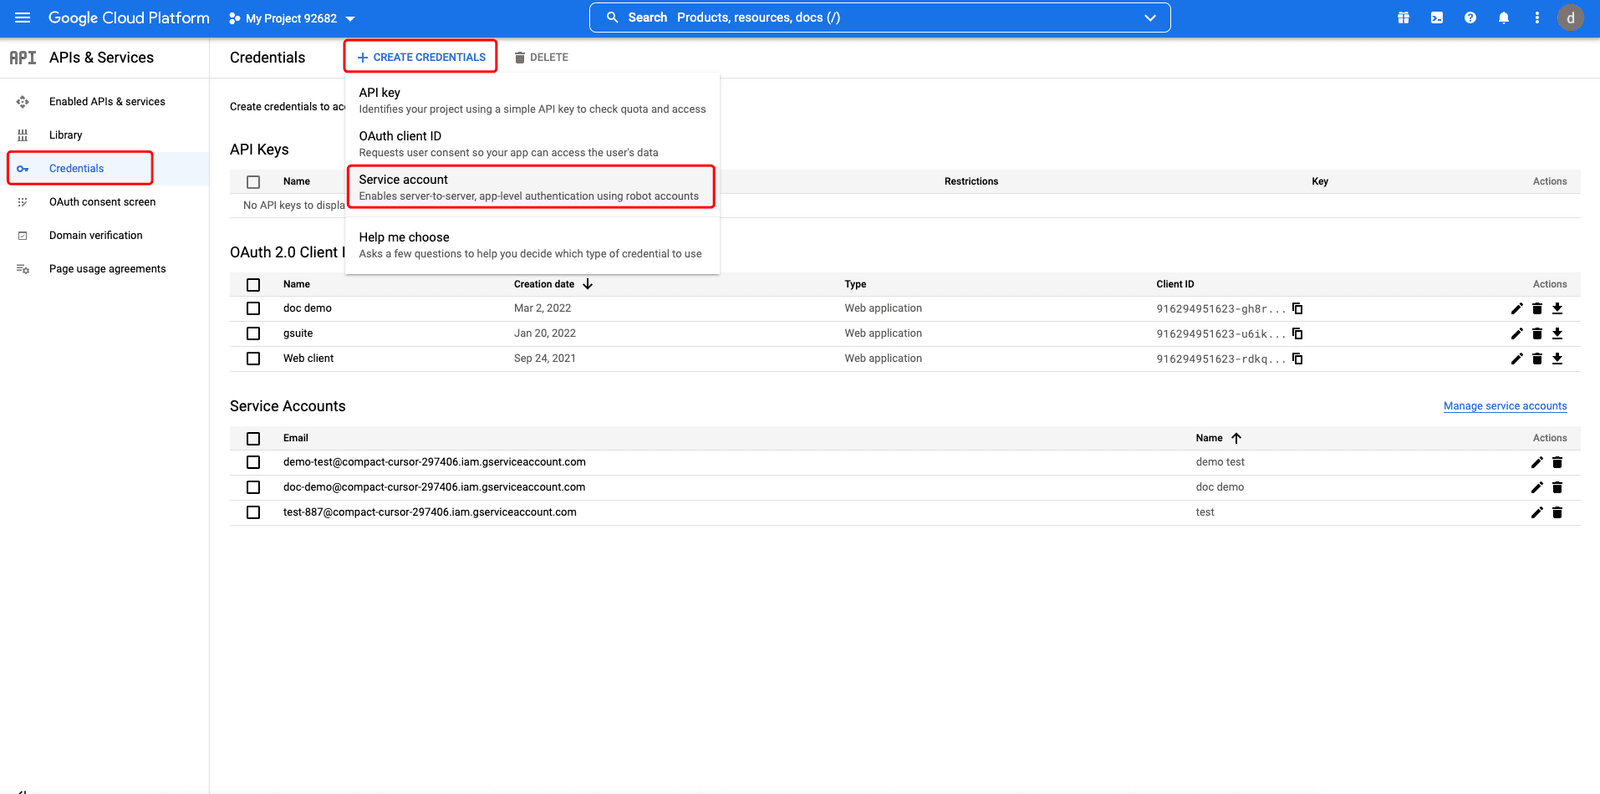Image resolution: width=1600 pixels, height=794 pixels.
Task: Check the Web client row
Action: coord(253,359)
